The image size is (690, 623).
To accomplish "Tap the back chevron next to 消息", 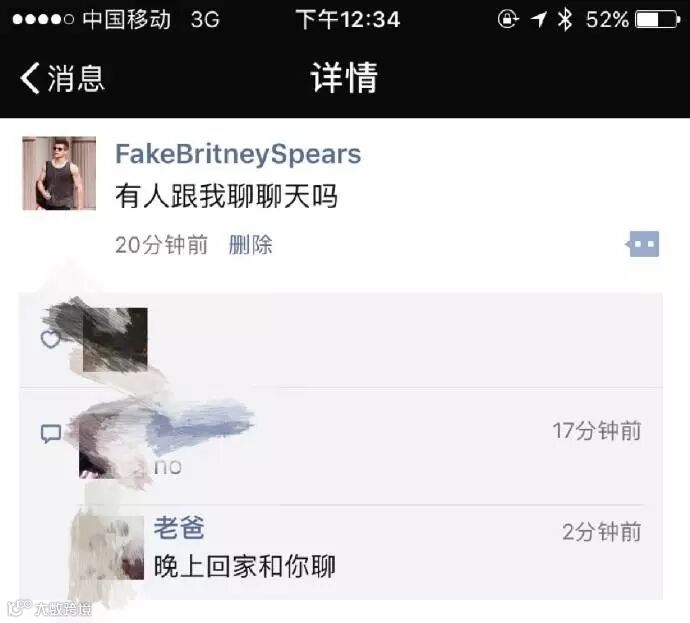I will 30,78.
